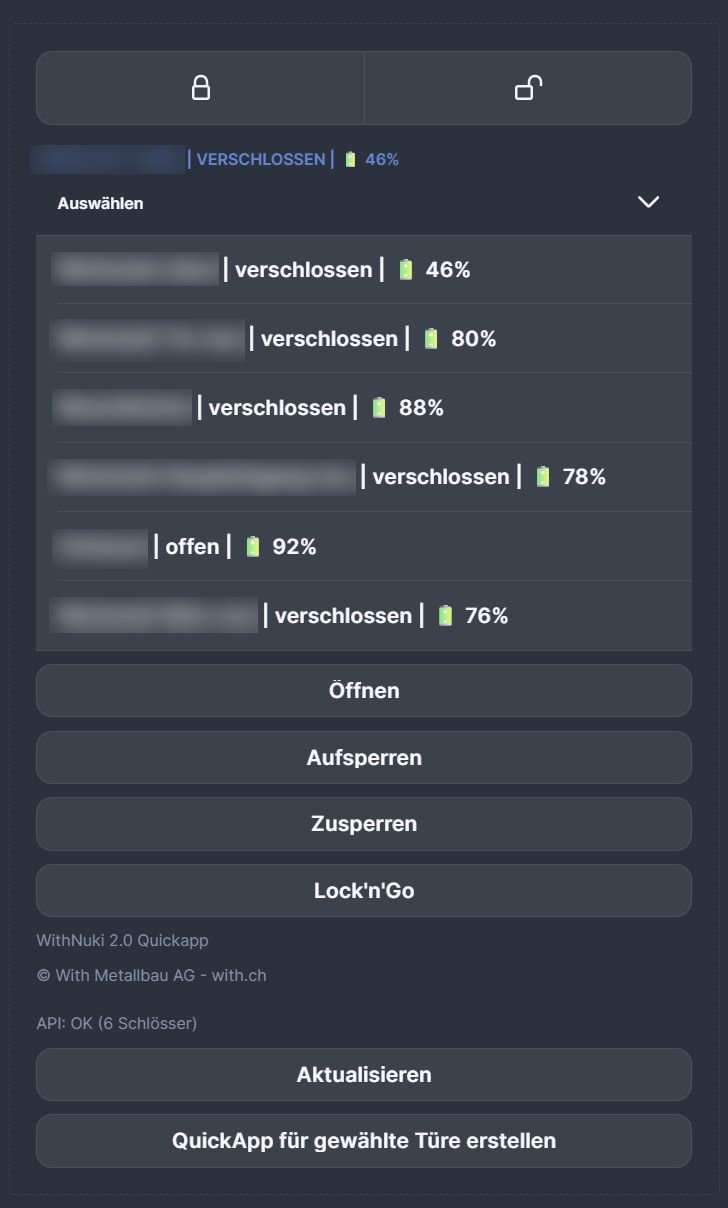Click the closed padlock icon to lock
The height and width of the screenshot is (1208, 728).
(x=200, y=88)
